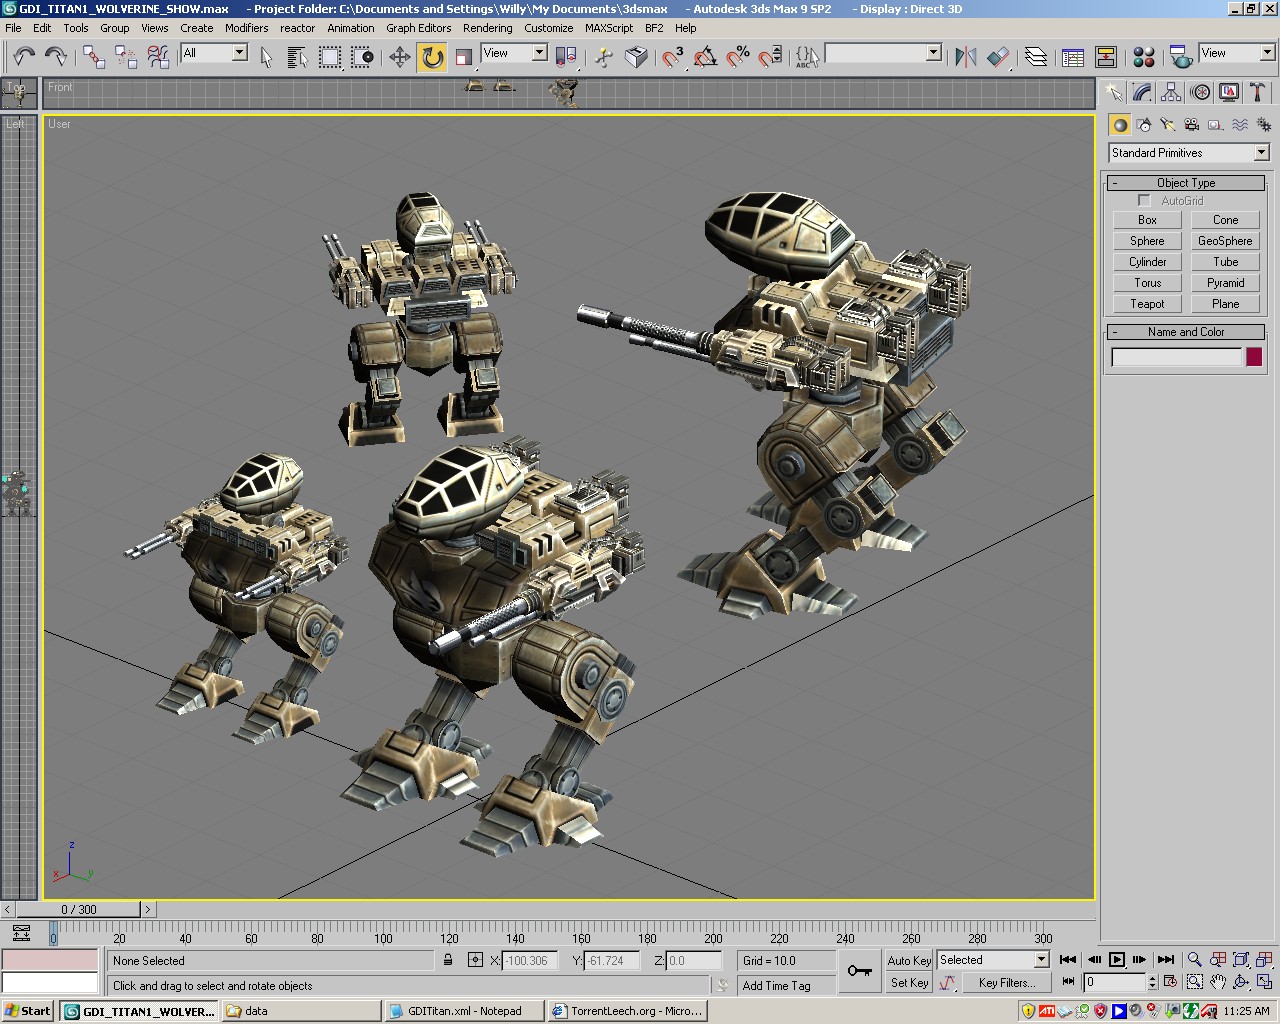This screenshot has width=1280, height=1024.
Task: Create a Teapot primitive button
Action: pos(1147,304)
